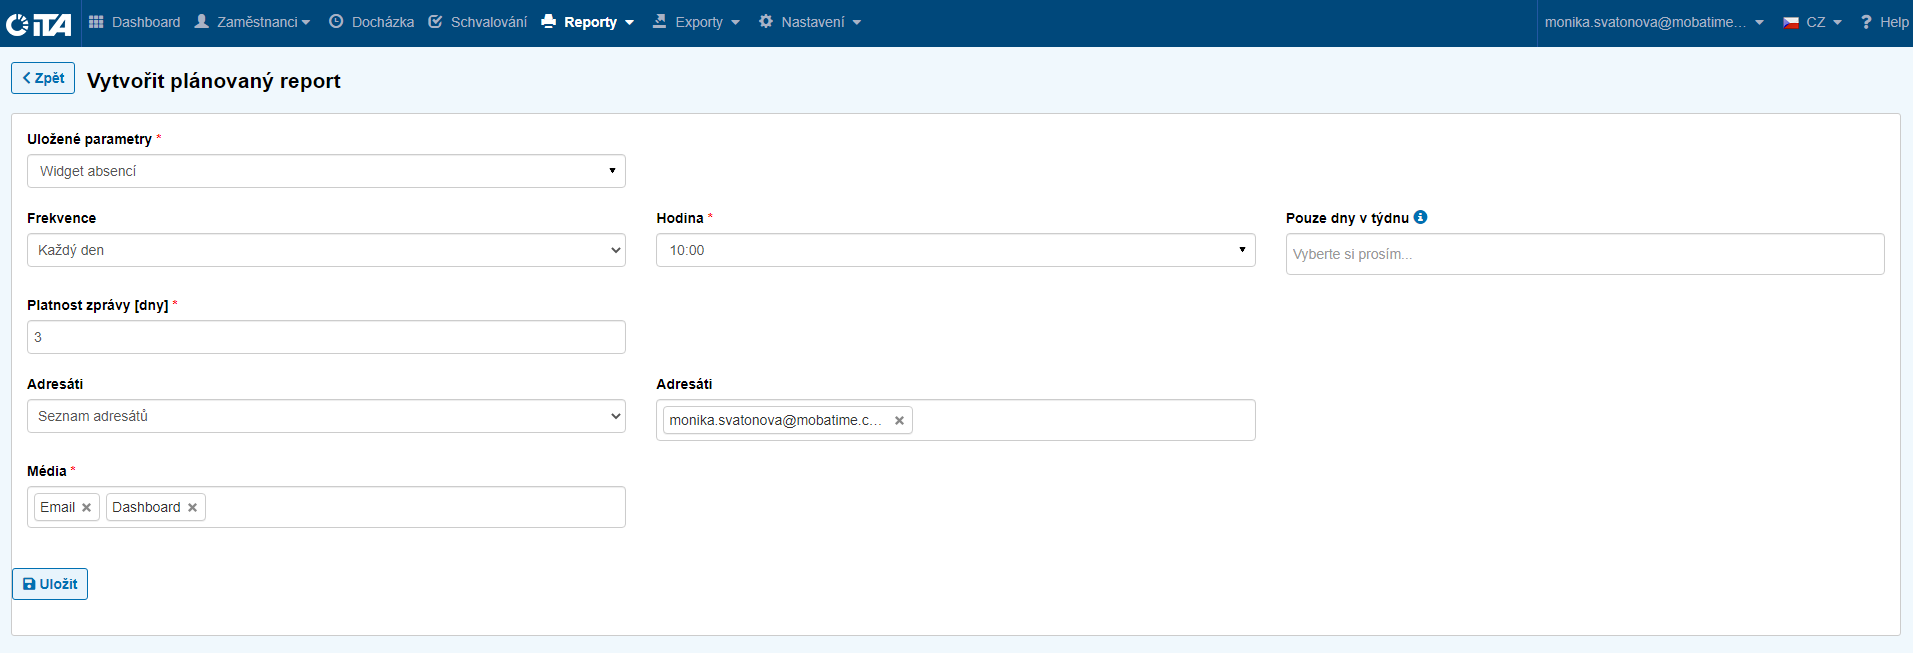Screen dimensions: 1913x653
Task: Expand the Exporty menu
Action: 696,22
